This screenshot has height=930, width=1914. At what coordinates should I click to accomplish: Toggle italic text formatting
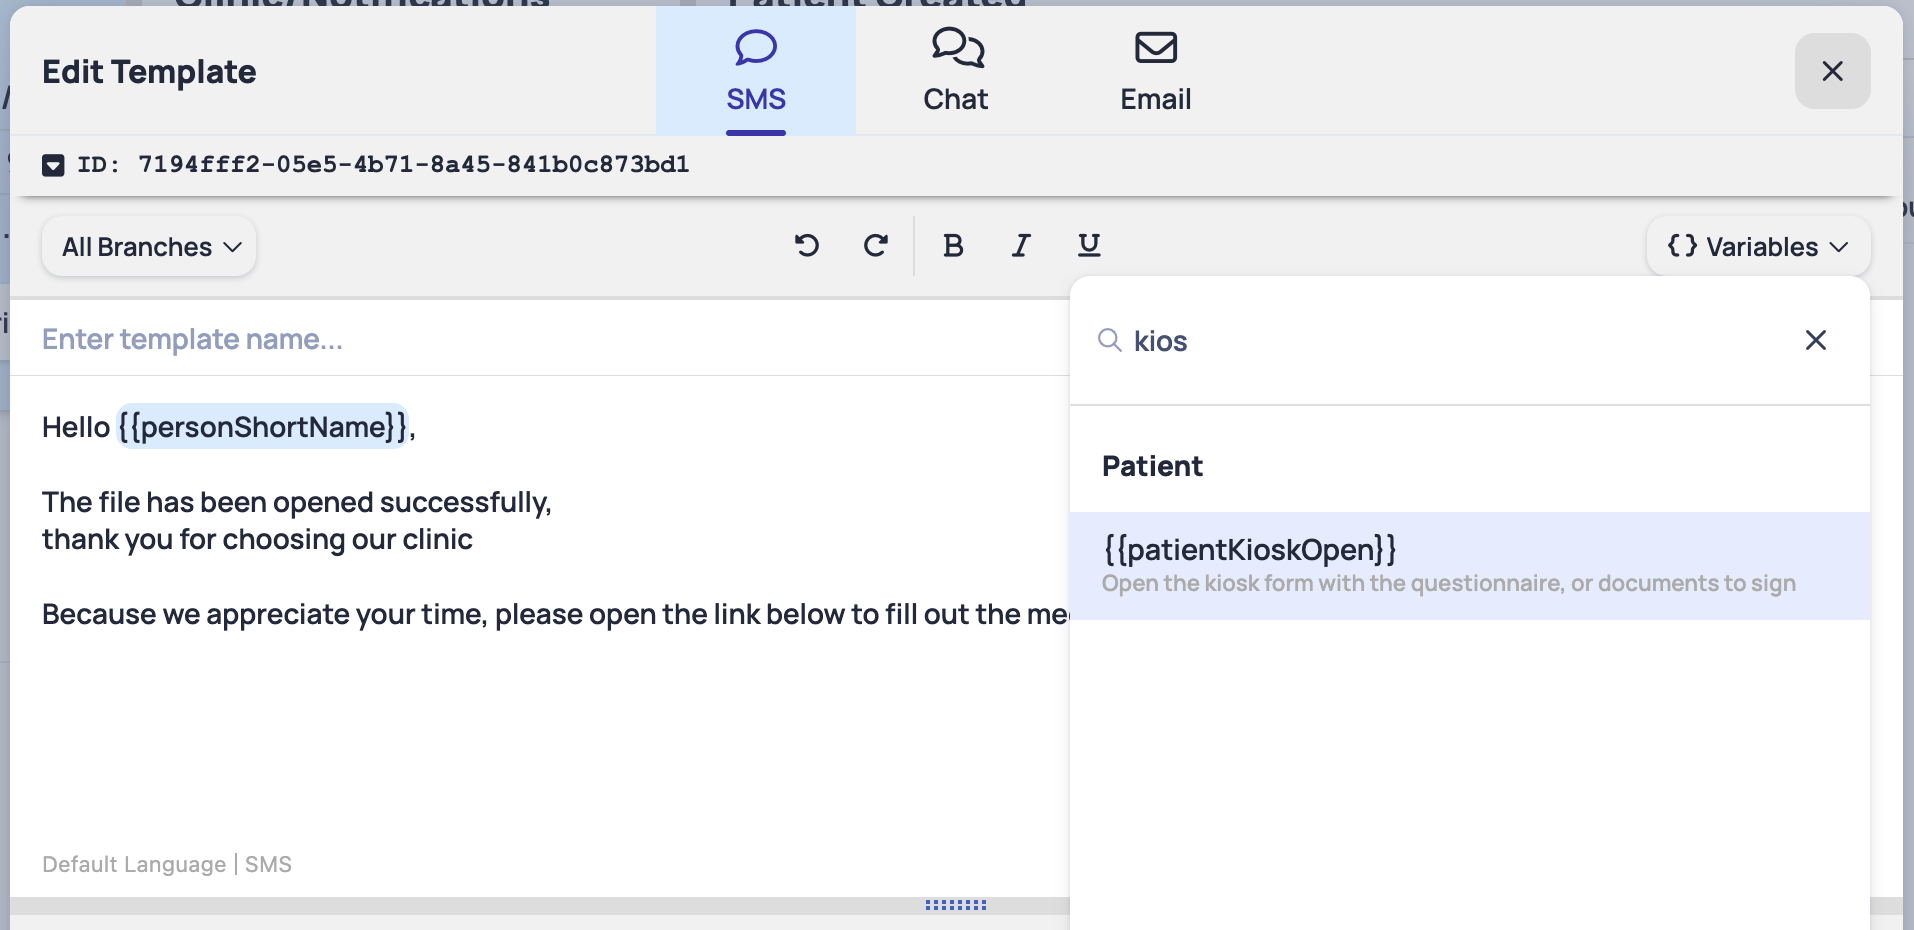pyautogui.click(x=1021, y=245)
